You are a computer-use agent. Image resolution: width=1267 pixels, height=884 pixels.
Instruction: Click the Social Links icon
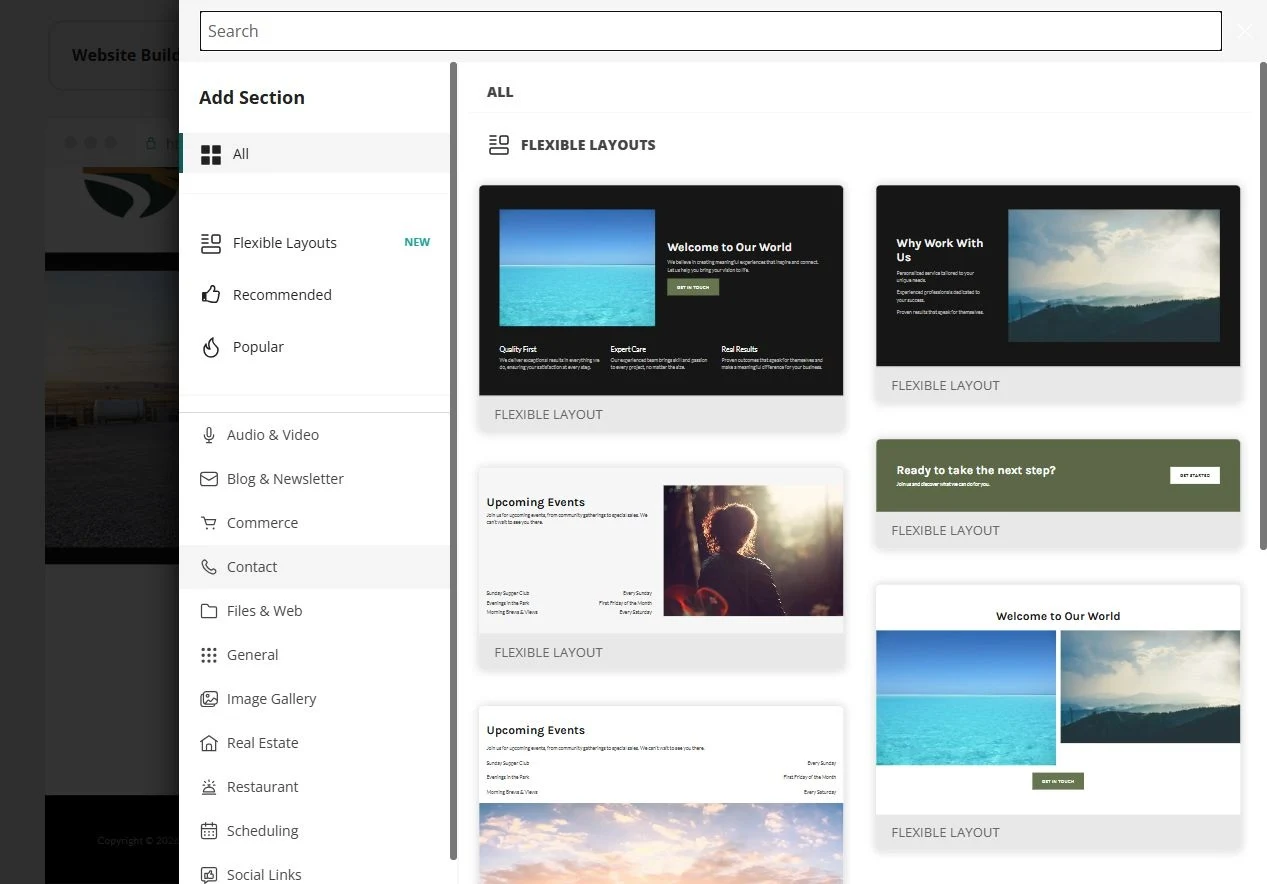(209, 875)
